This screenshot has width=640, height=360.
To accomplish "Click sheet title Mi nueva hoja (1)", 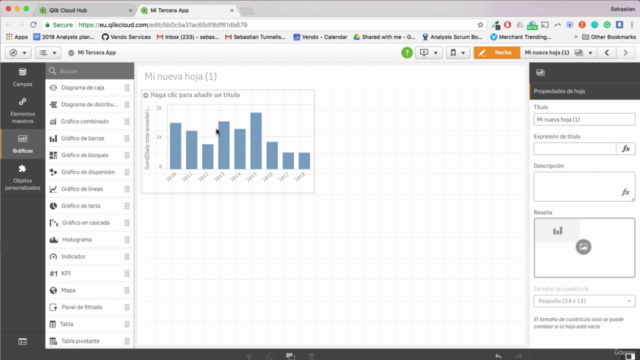I will [x=180, y=76].
